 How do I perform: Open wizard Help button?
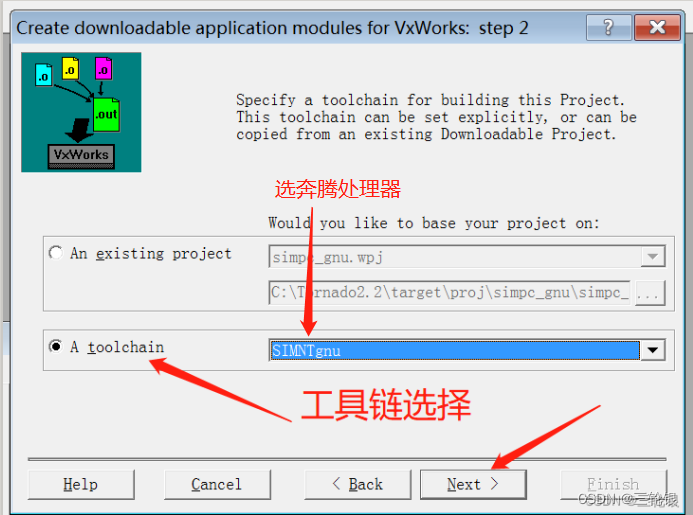click(81, 484)
